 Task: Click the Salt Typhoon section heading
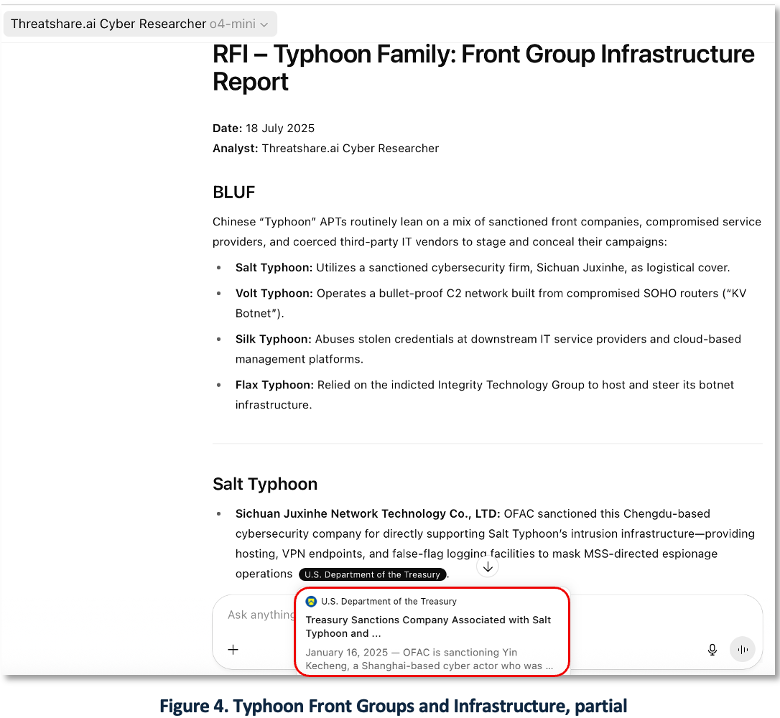(265, 484)
